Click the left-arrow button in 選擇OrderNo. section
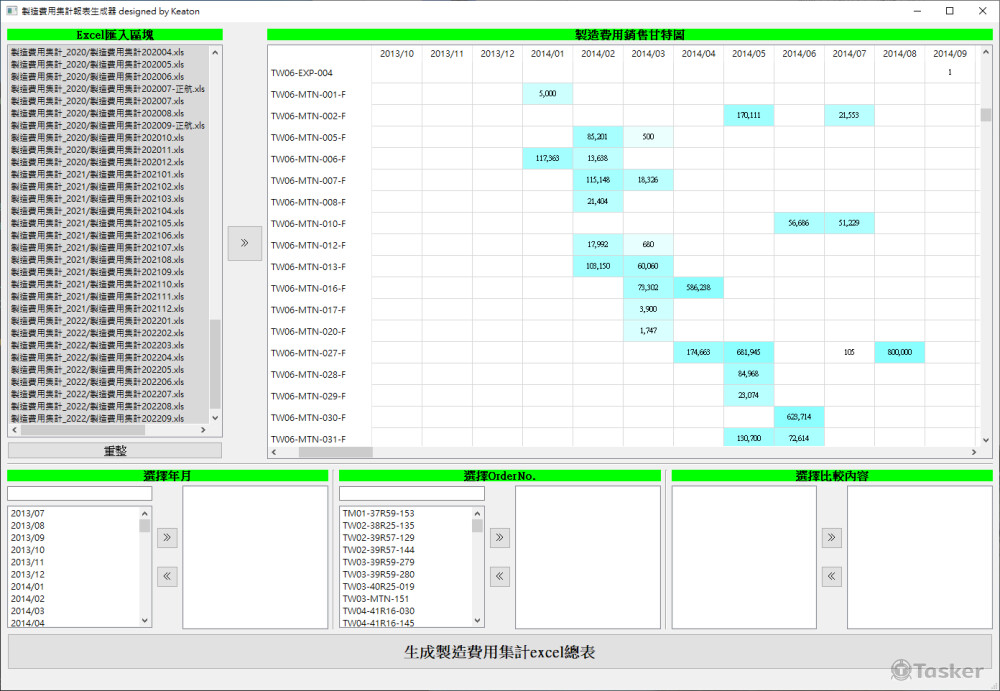This screenshot has height=691, width=1000. tap(499, 576)
